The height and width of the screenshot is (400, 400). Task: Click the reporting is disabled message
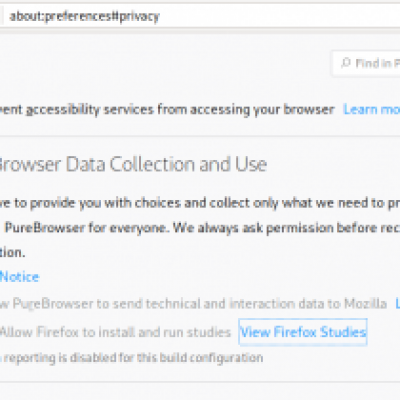pyautogui.click(x=131, y=358)
